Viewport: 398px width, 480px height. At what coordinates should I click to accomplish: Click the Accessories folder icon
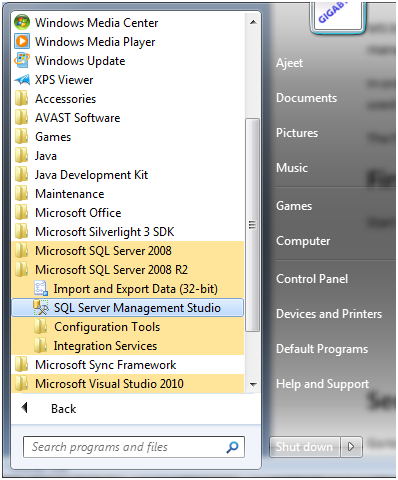click(22, 99)
